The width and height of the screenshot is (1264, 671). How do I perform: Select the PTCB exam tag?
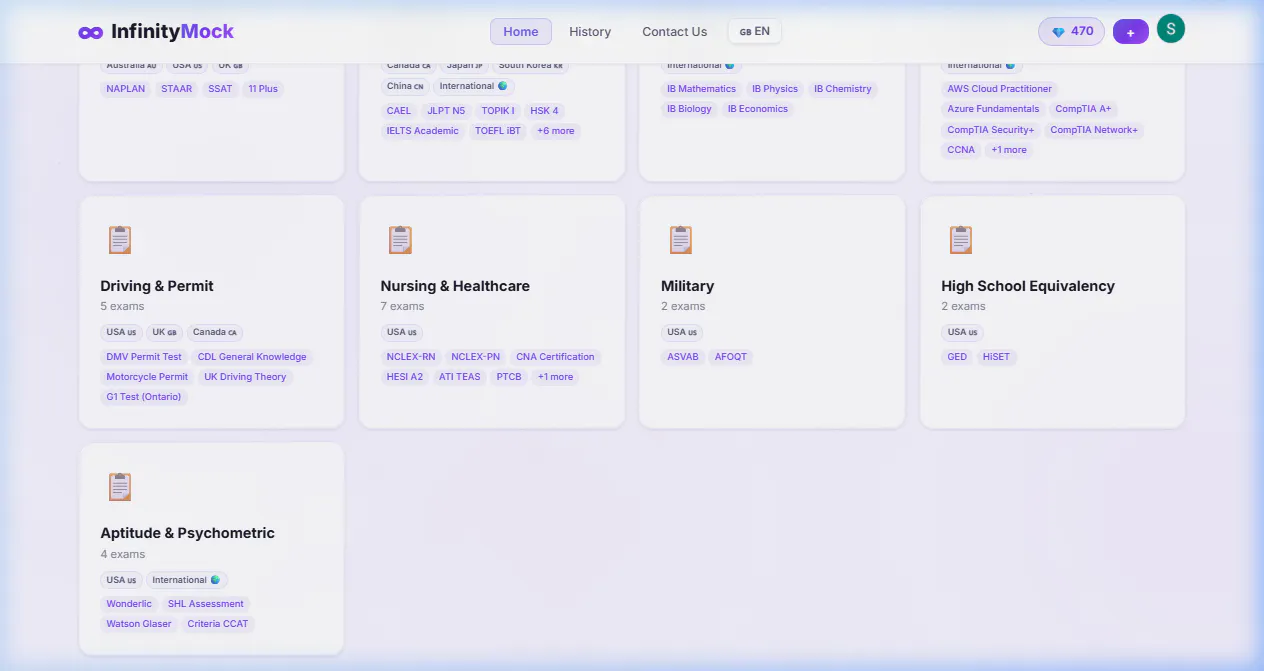click(x=509, y=377)
